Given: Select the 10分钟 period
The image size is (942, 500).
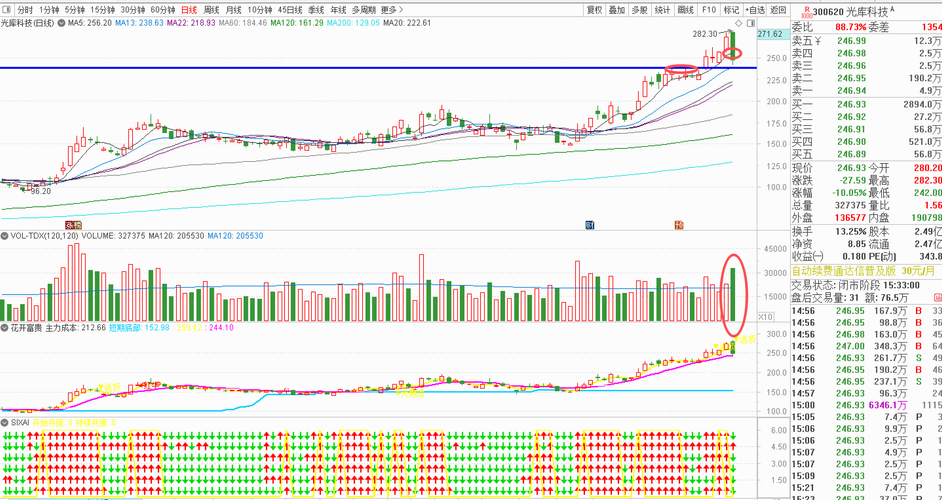Looking at the screenshot, I should 260,10.
